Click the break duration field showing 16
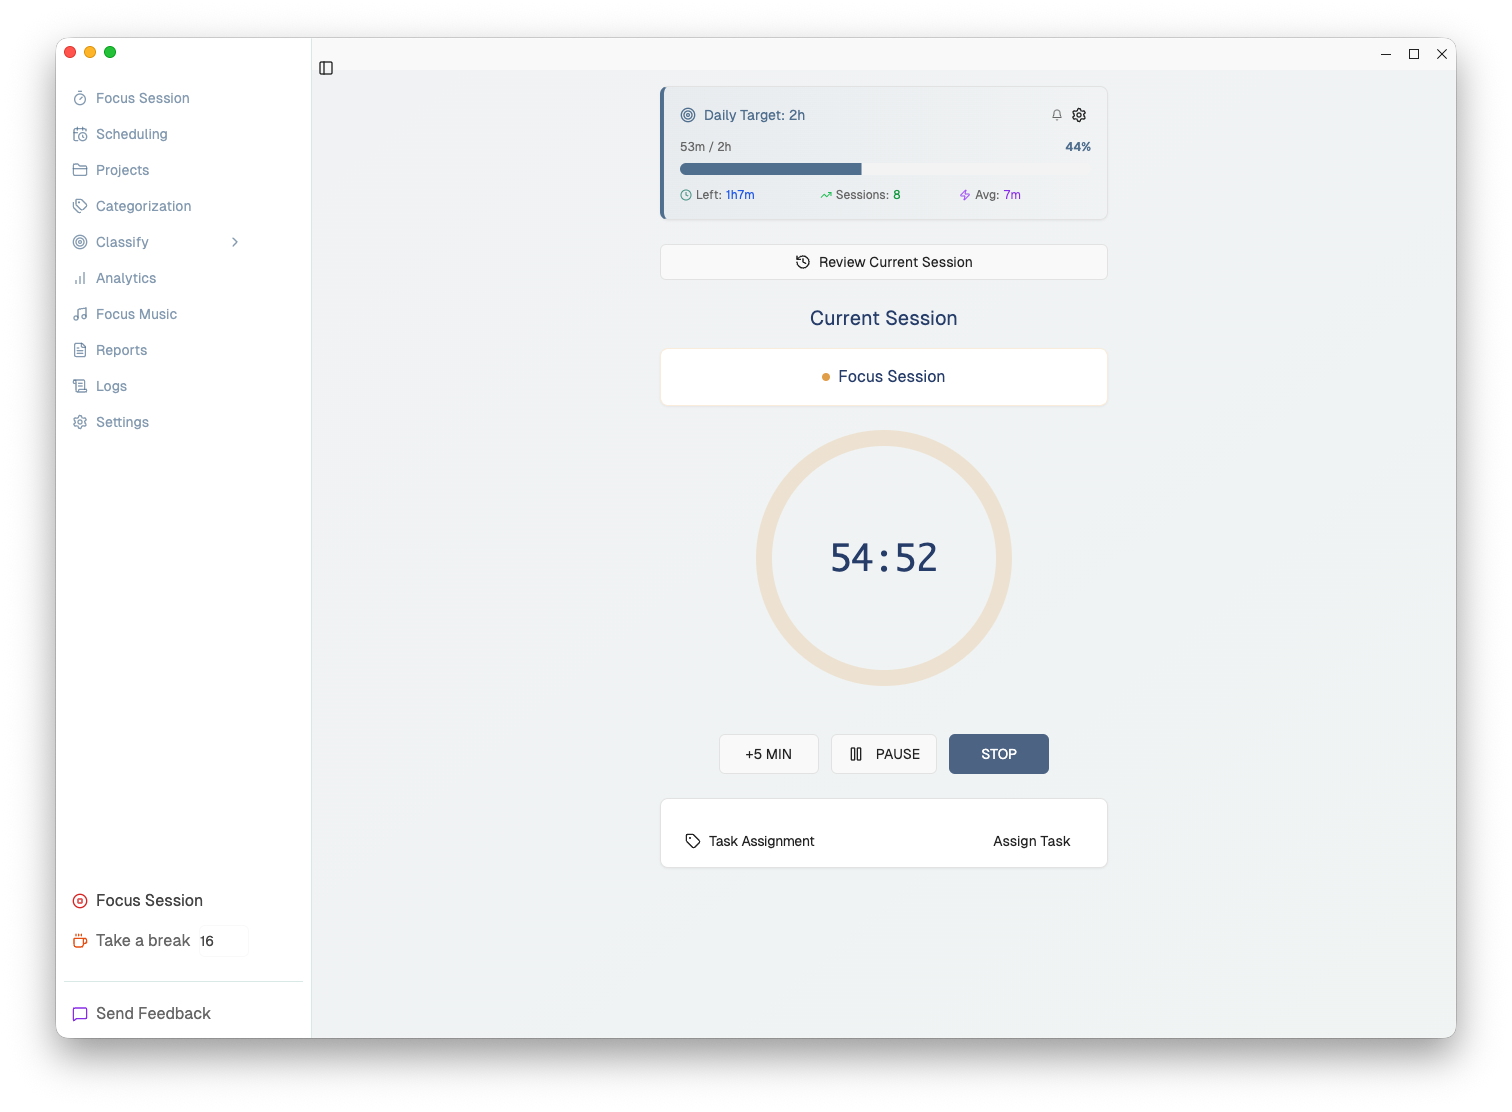This screenshot has height=1112, width=1512. [222, 941]
